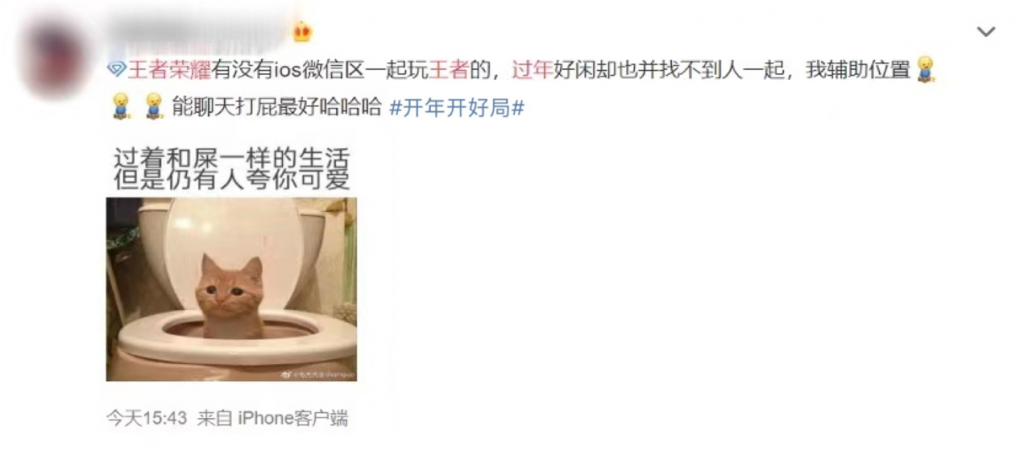The height and width of the screenshot is (451, 1024).
Task: Click the Weibo watermark in the image
Action: [x=316, y=375]
